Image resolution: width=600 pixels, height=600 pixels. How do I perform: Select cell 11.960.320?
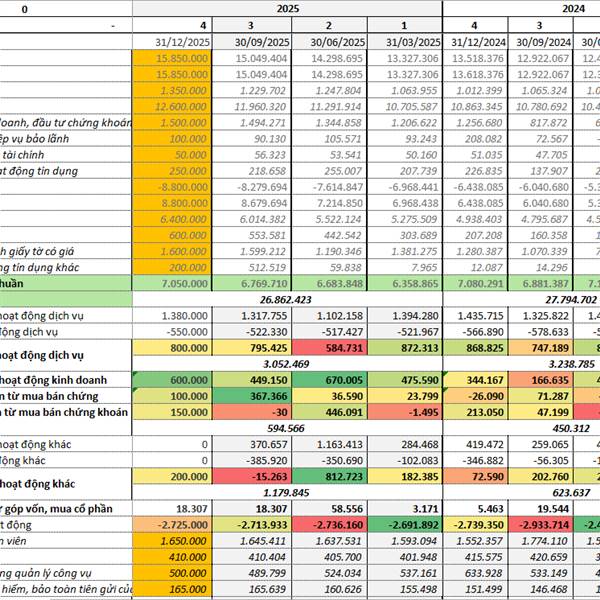[x=252, y=106]
